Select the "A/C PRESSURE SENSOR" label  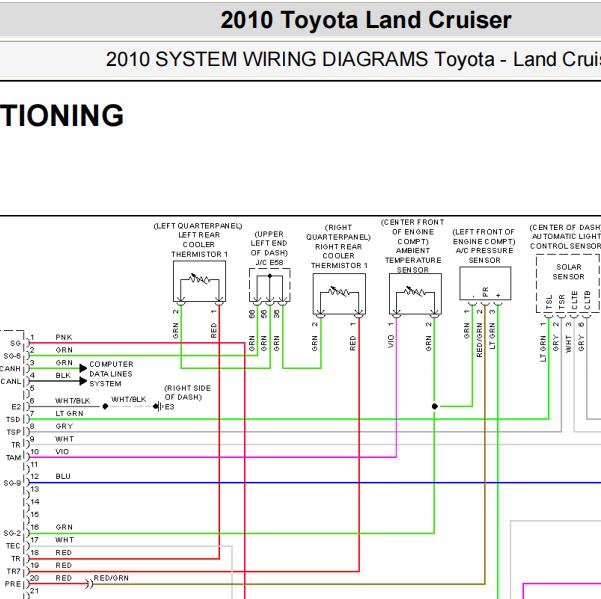coord(484,255)
